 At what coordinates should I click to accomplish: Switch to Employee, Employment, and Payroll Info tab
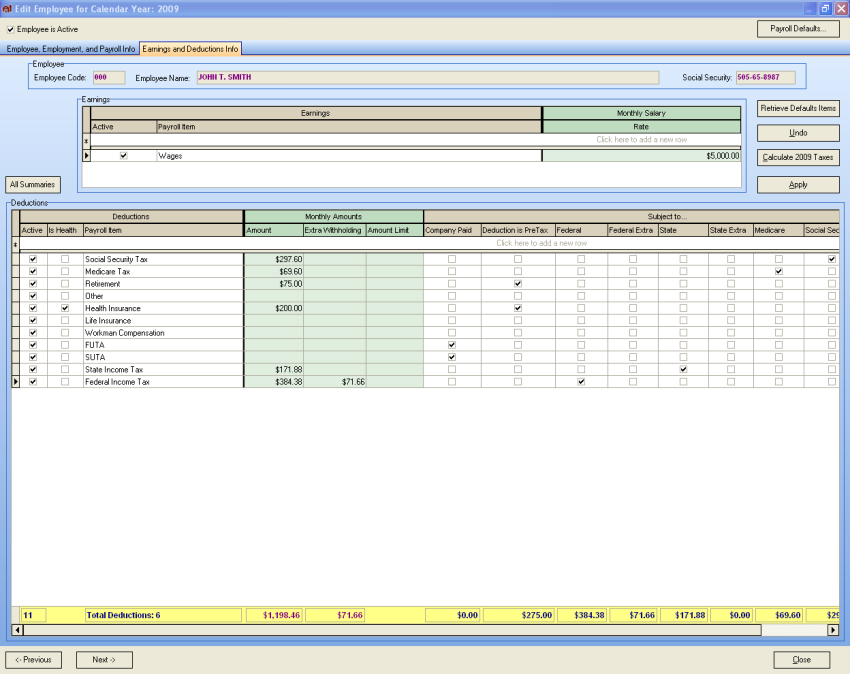click(70, 49)
